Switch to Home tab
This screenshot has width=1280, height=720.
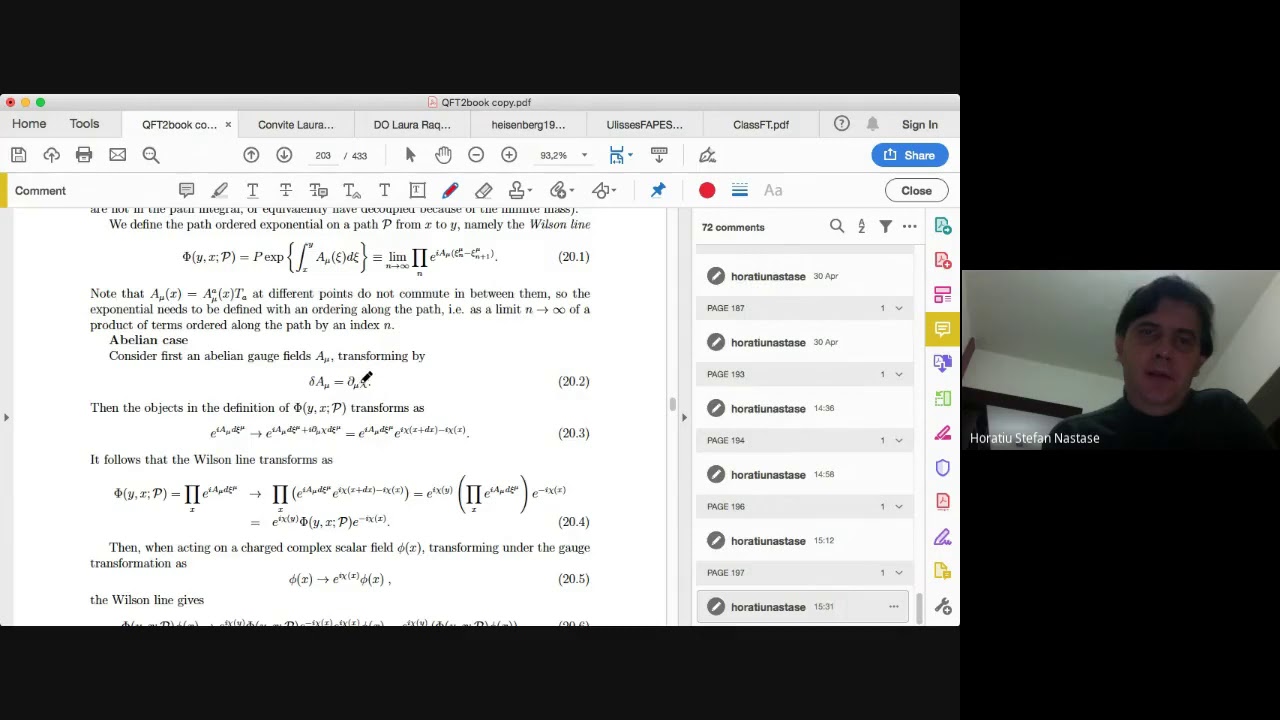click(x=29, y=124)
